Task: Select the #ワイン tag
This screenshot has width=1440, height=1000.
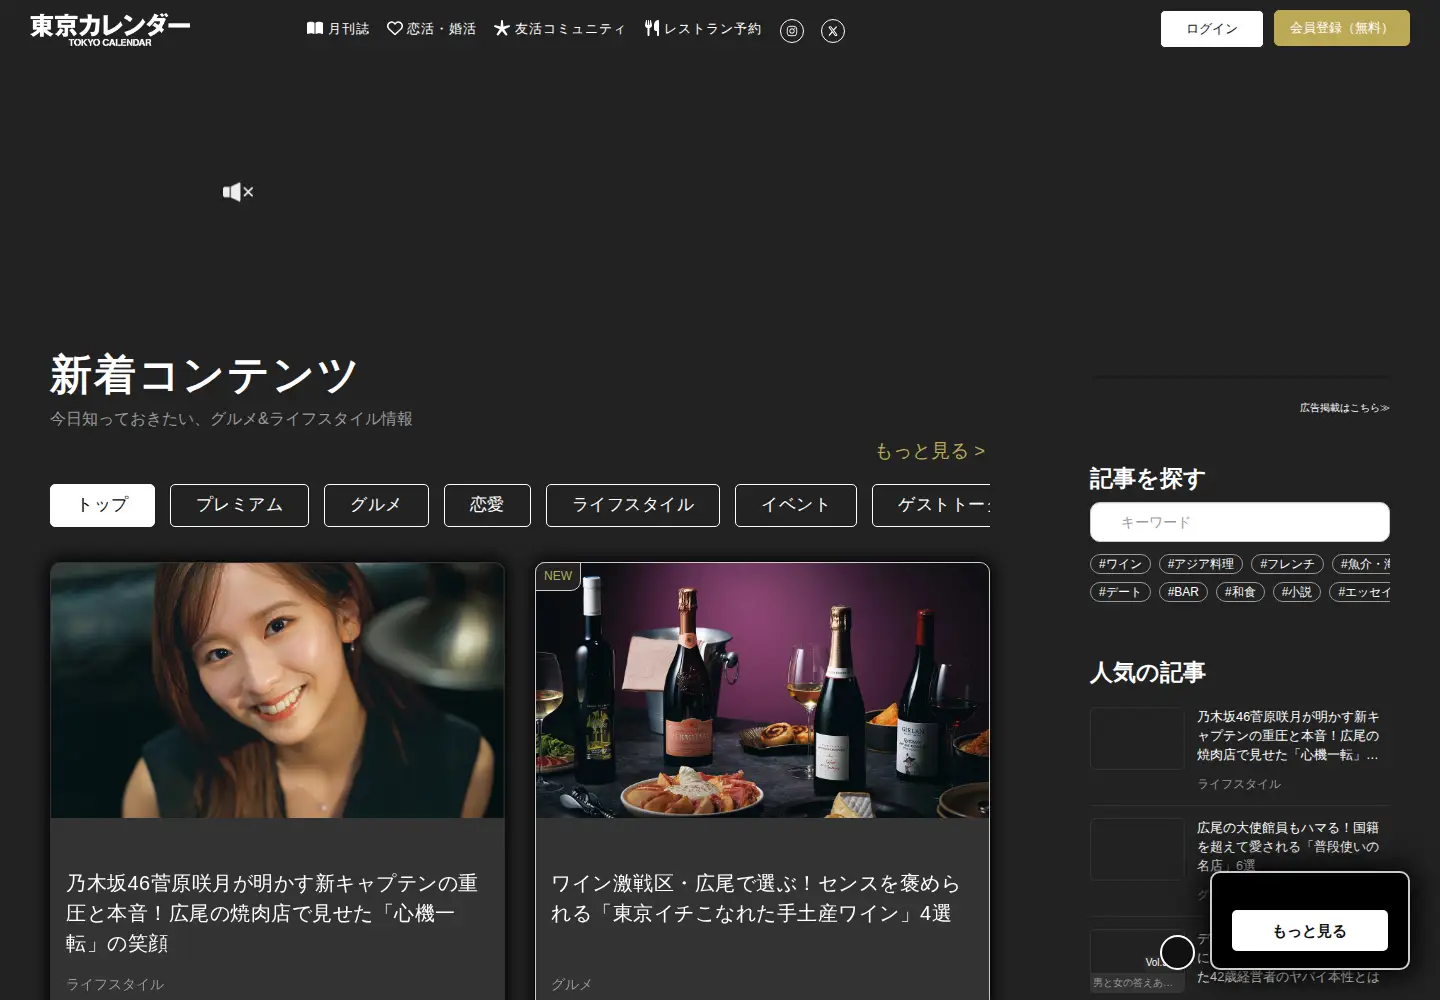Action: (1120, 564)
